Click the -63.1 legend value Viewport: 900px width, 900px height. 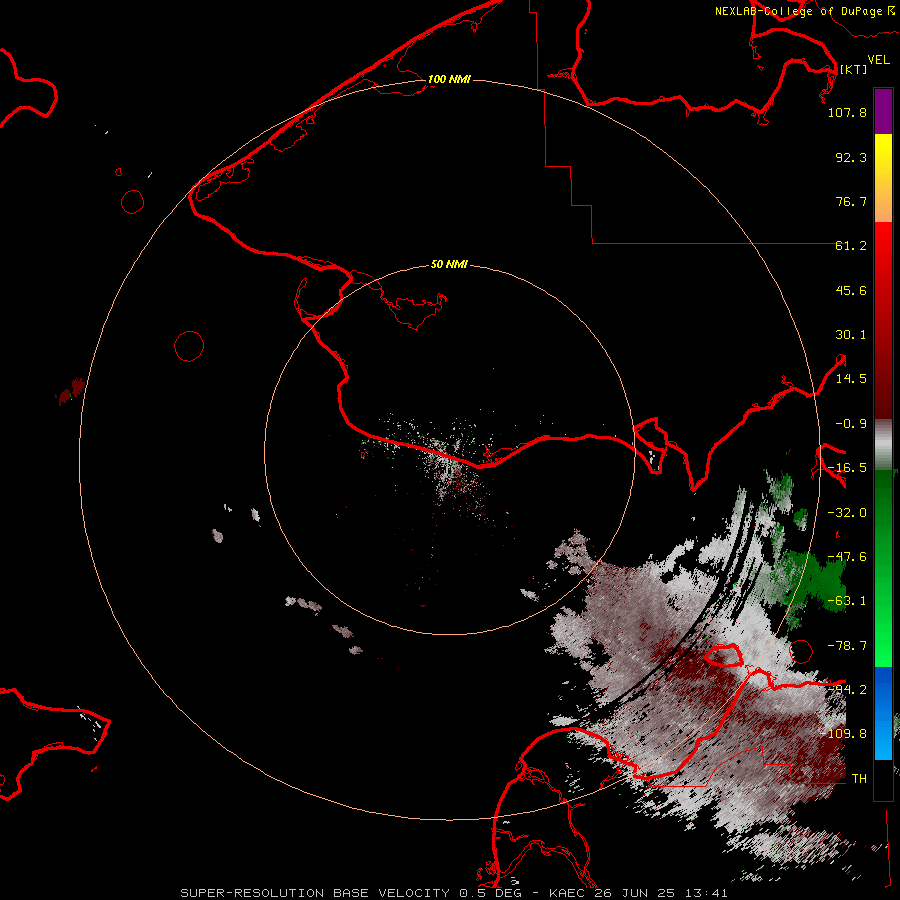[x=847, y=601]
